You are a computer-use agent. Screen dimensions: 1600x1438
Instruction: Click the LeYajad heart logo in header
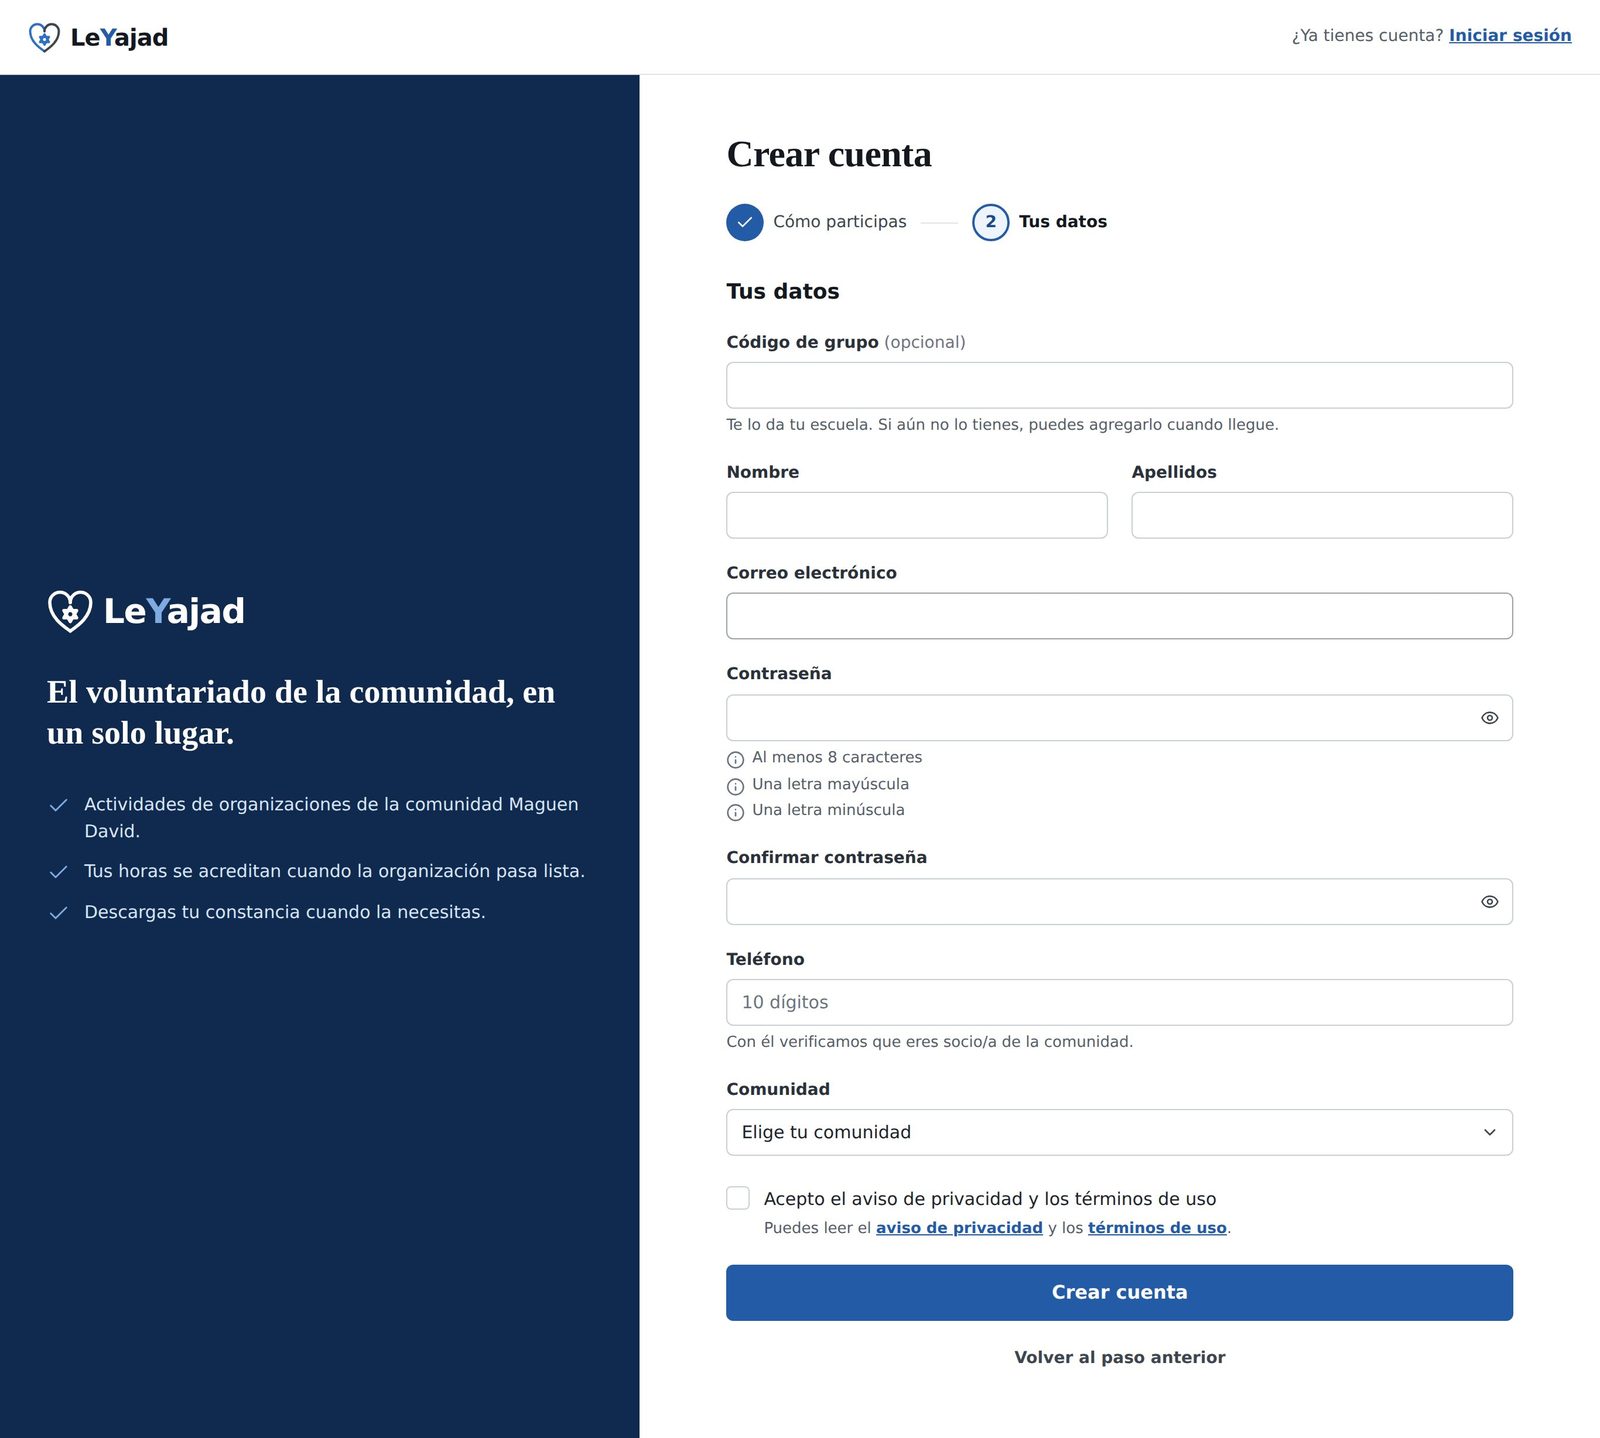click(x=44, y=37)
